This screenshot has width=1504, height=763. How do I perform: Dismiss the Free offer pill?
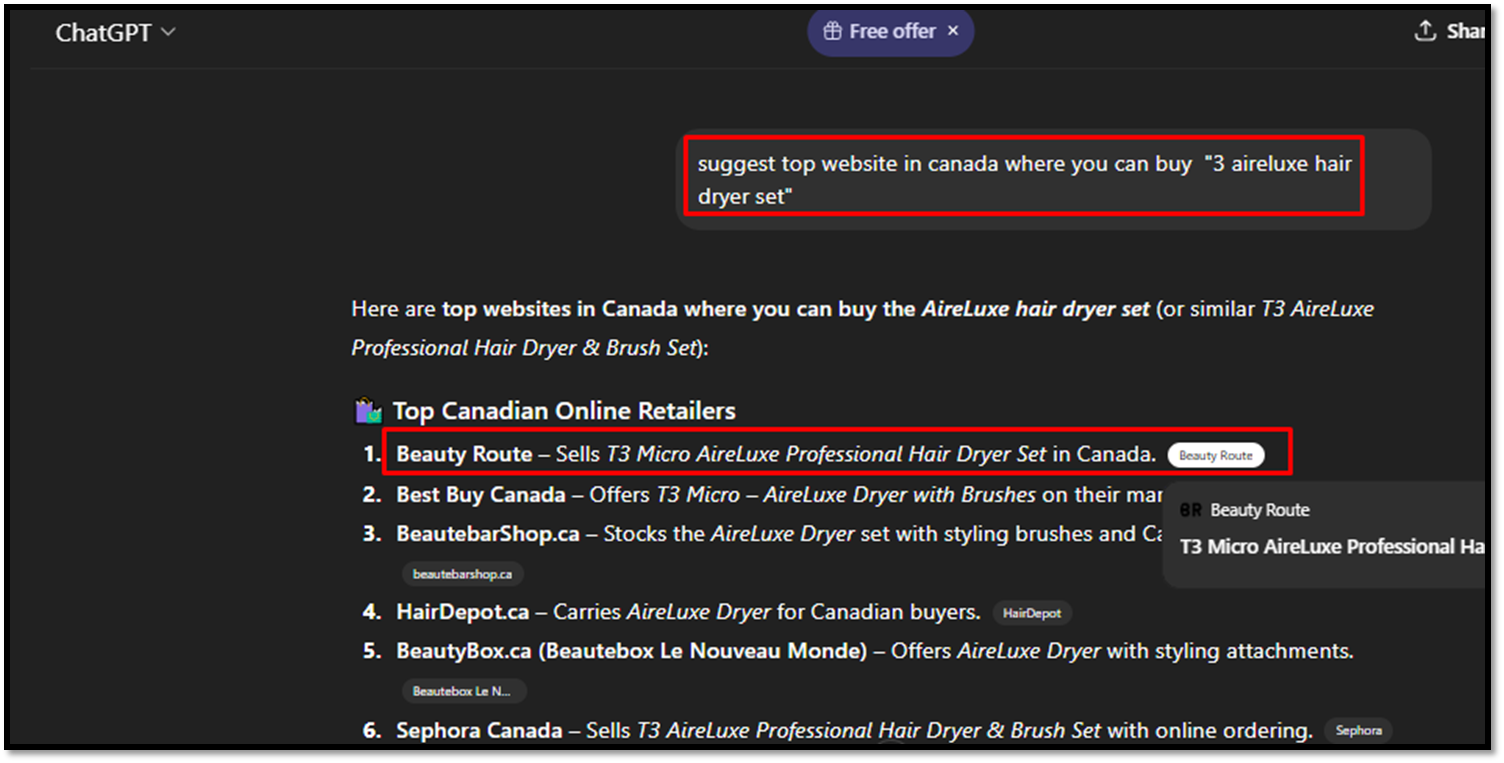953,31
